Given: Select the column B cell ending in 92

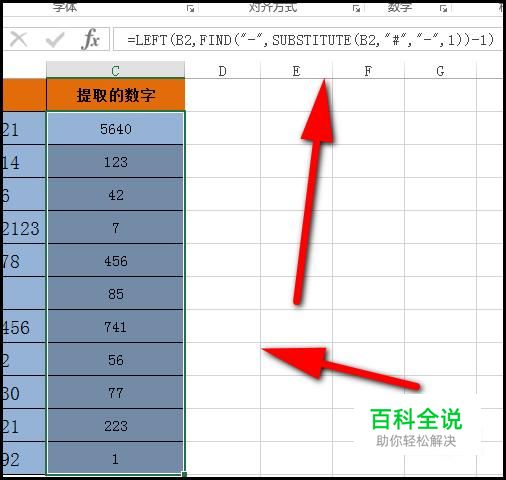Looking at the screenshot, I should point(24,458).
